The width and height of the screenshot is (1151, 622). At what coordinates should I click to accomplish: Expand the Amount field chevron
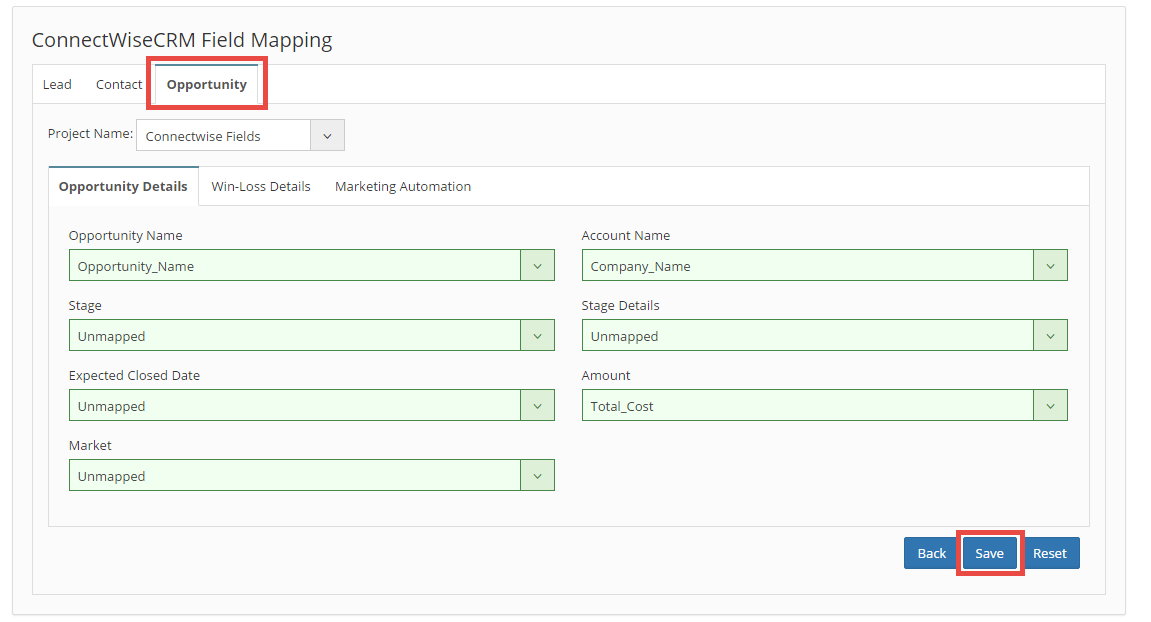coord(1050,406)
